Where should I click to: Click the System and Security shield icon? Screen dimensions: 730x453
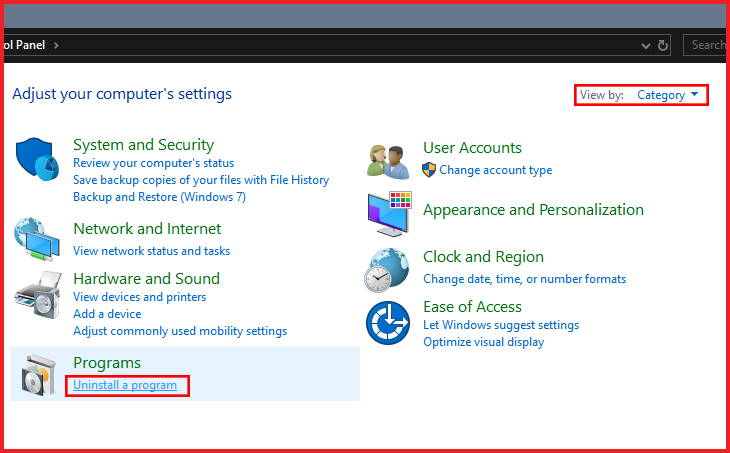(37, 159)
